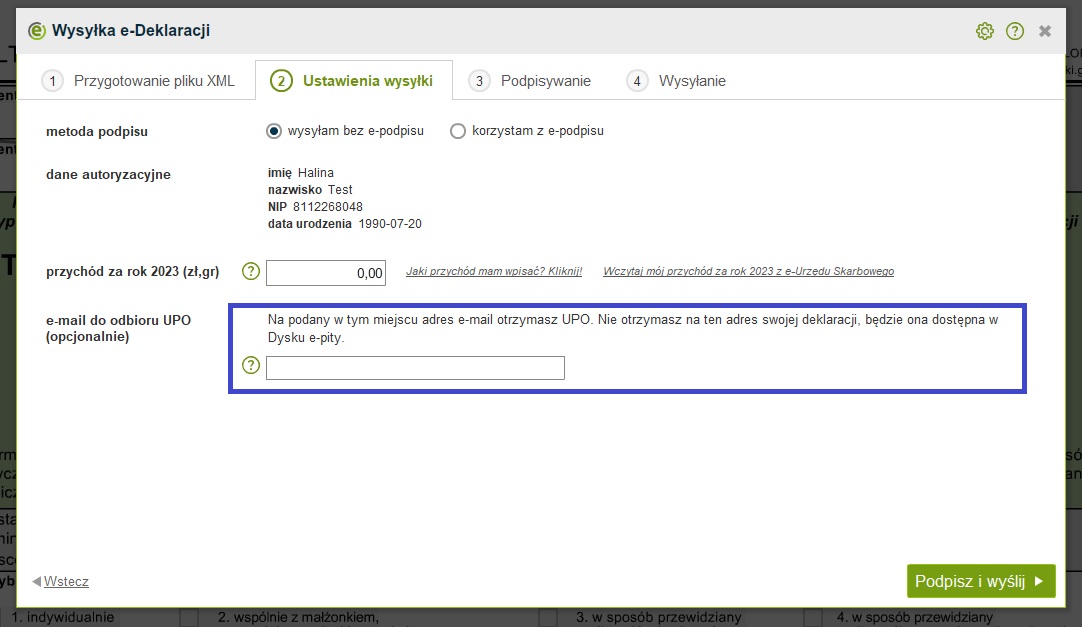Click the help icon beside e-mail field
1082x627 pixels.
tap(251, 365)
